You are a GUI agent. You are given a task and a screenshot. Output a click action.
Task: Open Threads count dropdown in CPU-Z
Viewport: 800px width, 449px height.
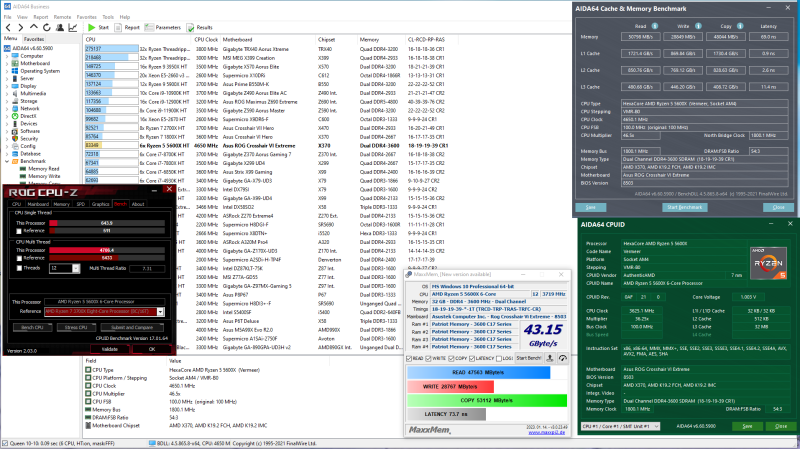[x=76, y=268]
